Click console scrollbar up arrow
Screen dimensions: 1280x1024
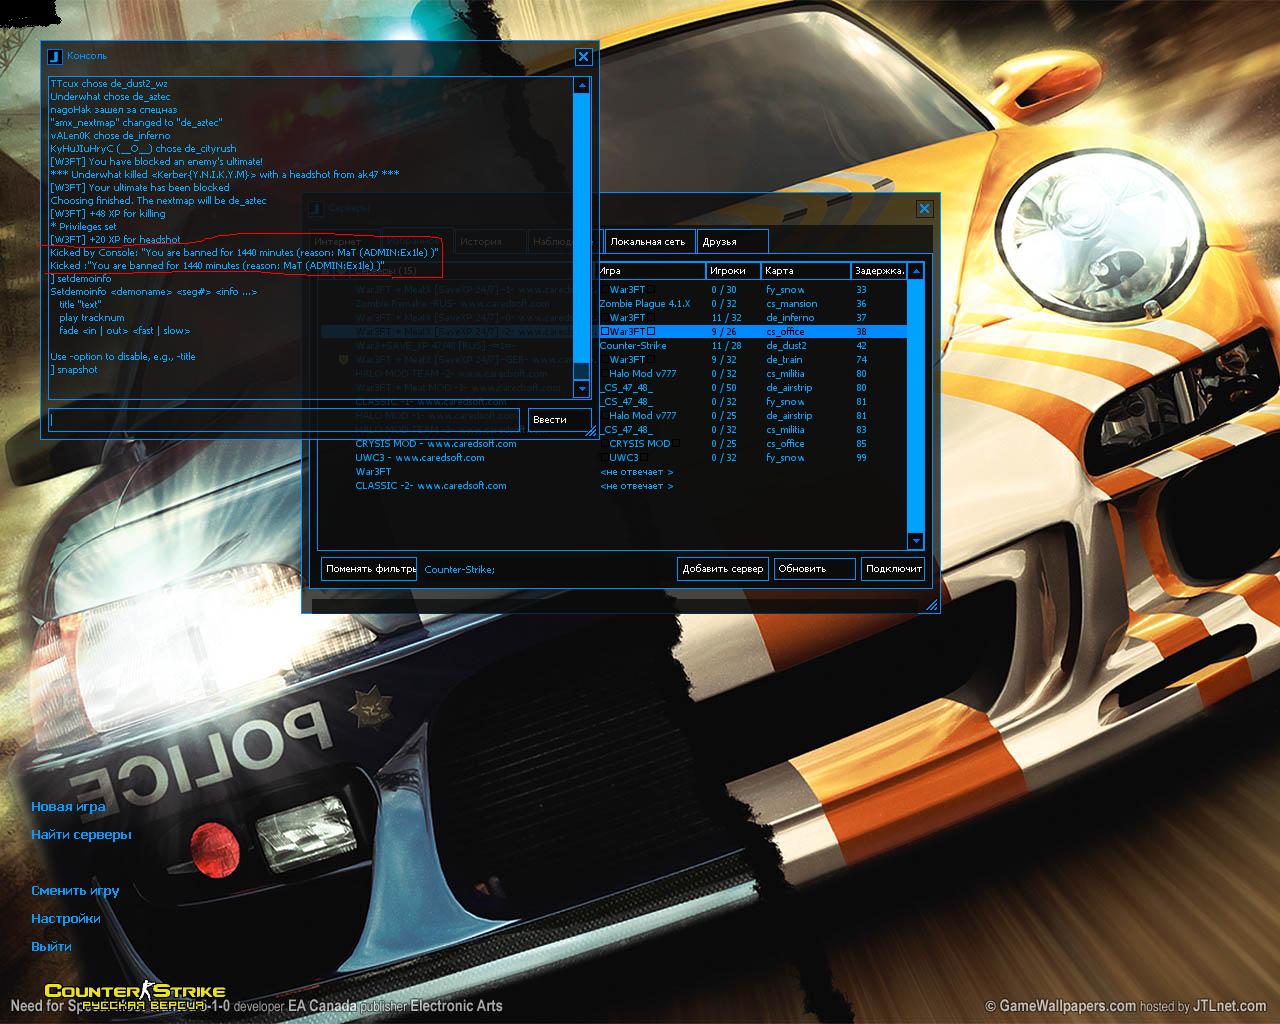[x=581, y=86]
